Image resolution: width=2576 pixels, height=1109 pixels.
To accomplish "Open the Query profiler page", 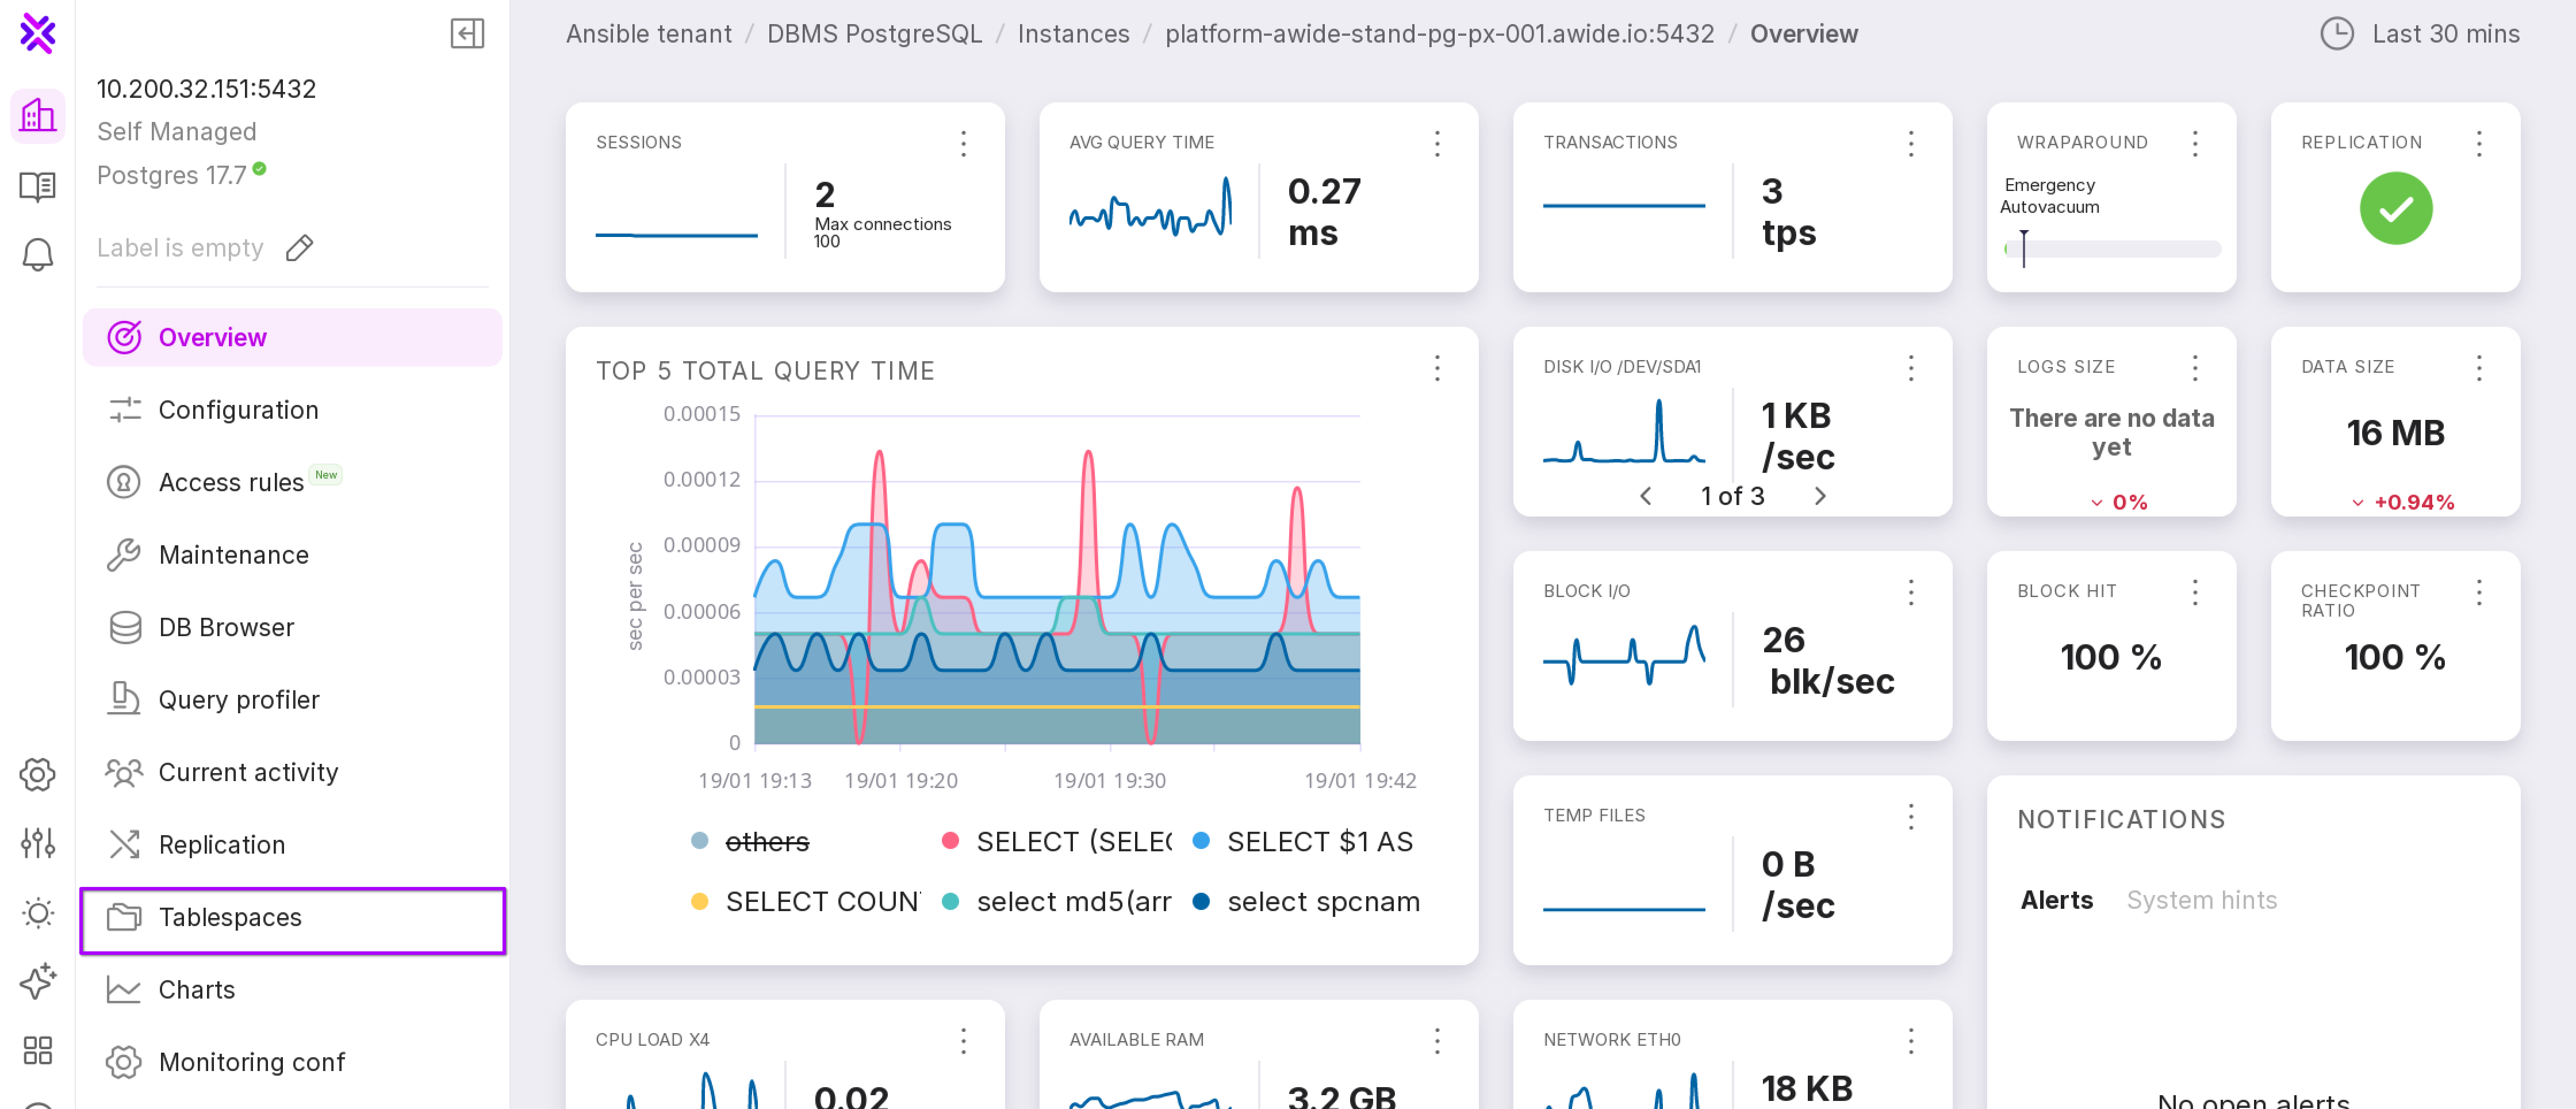I will point(238,700).
